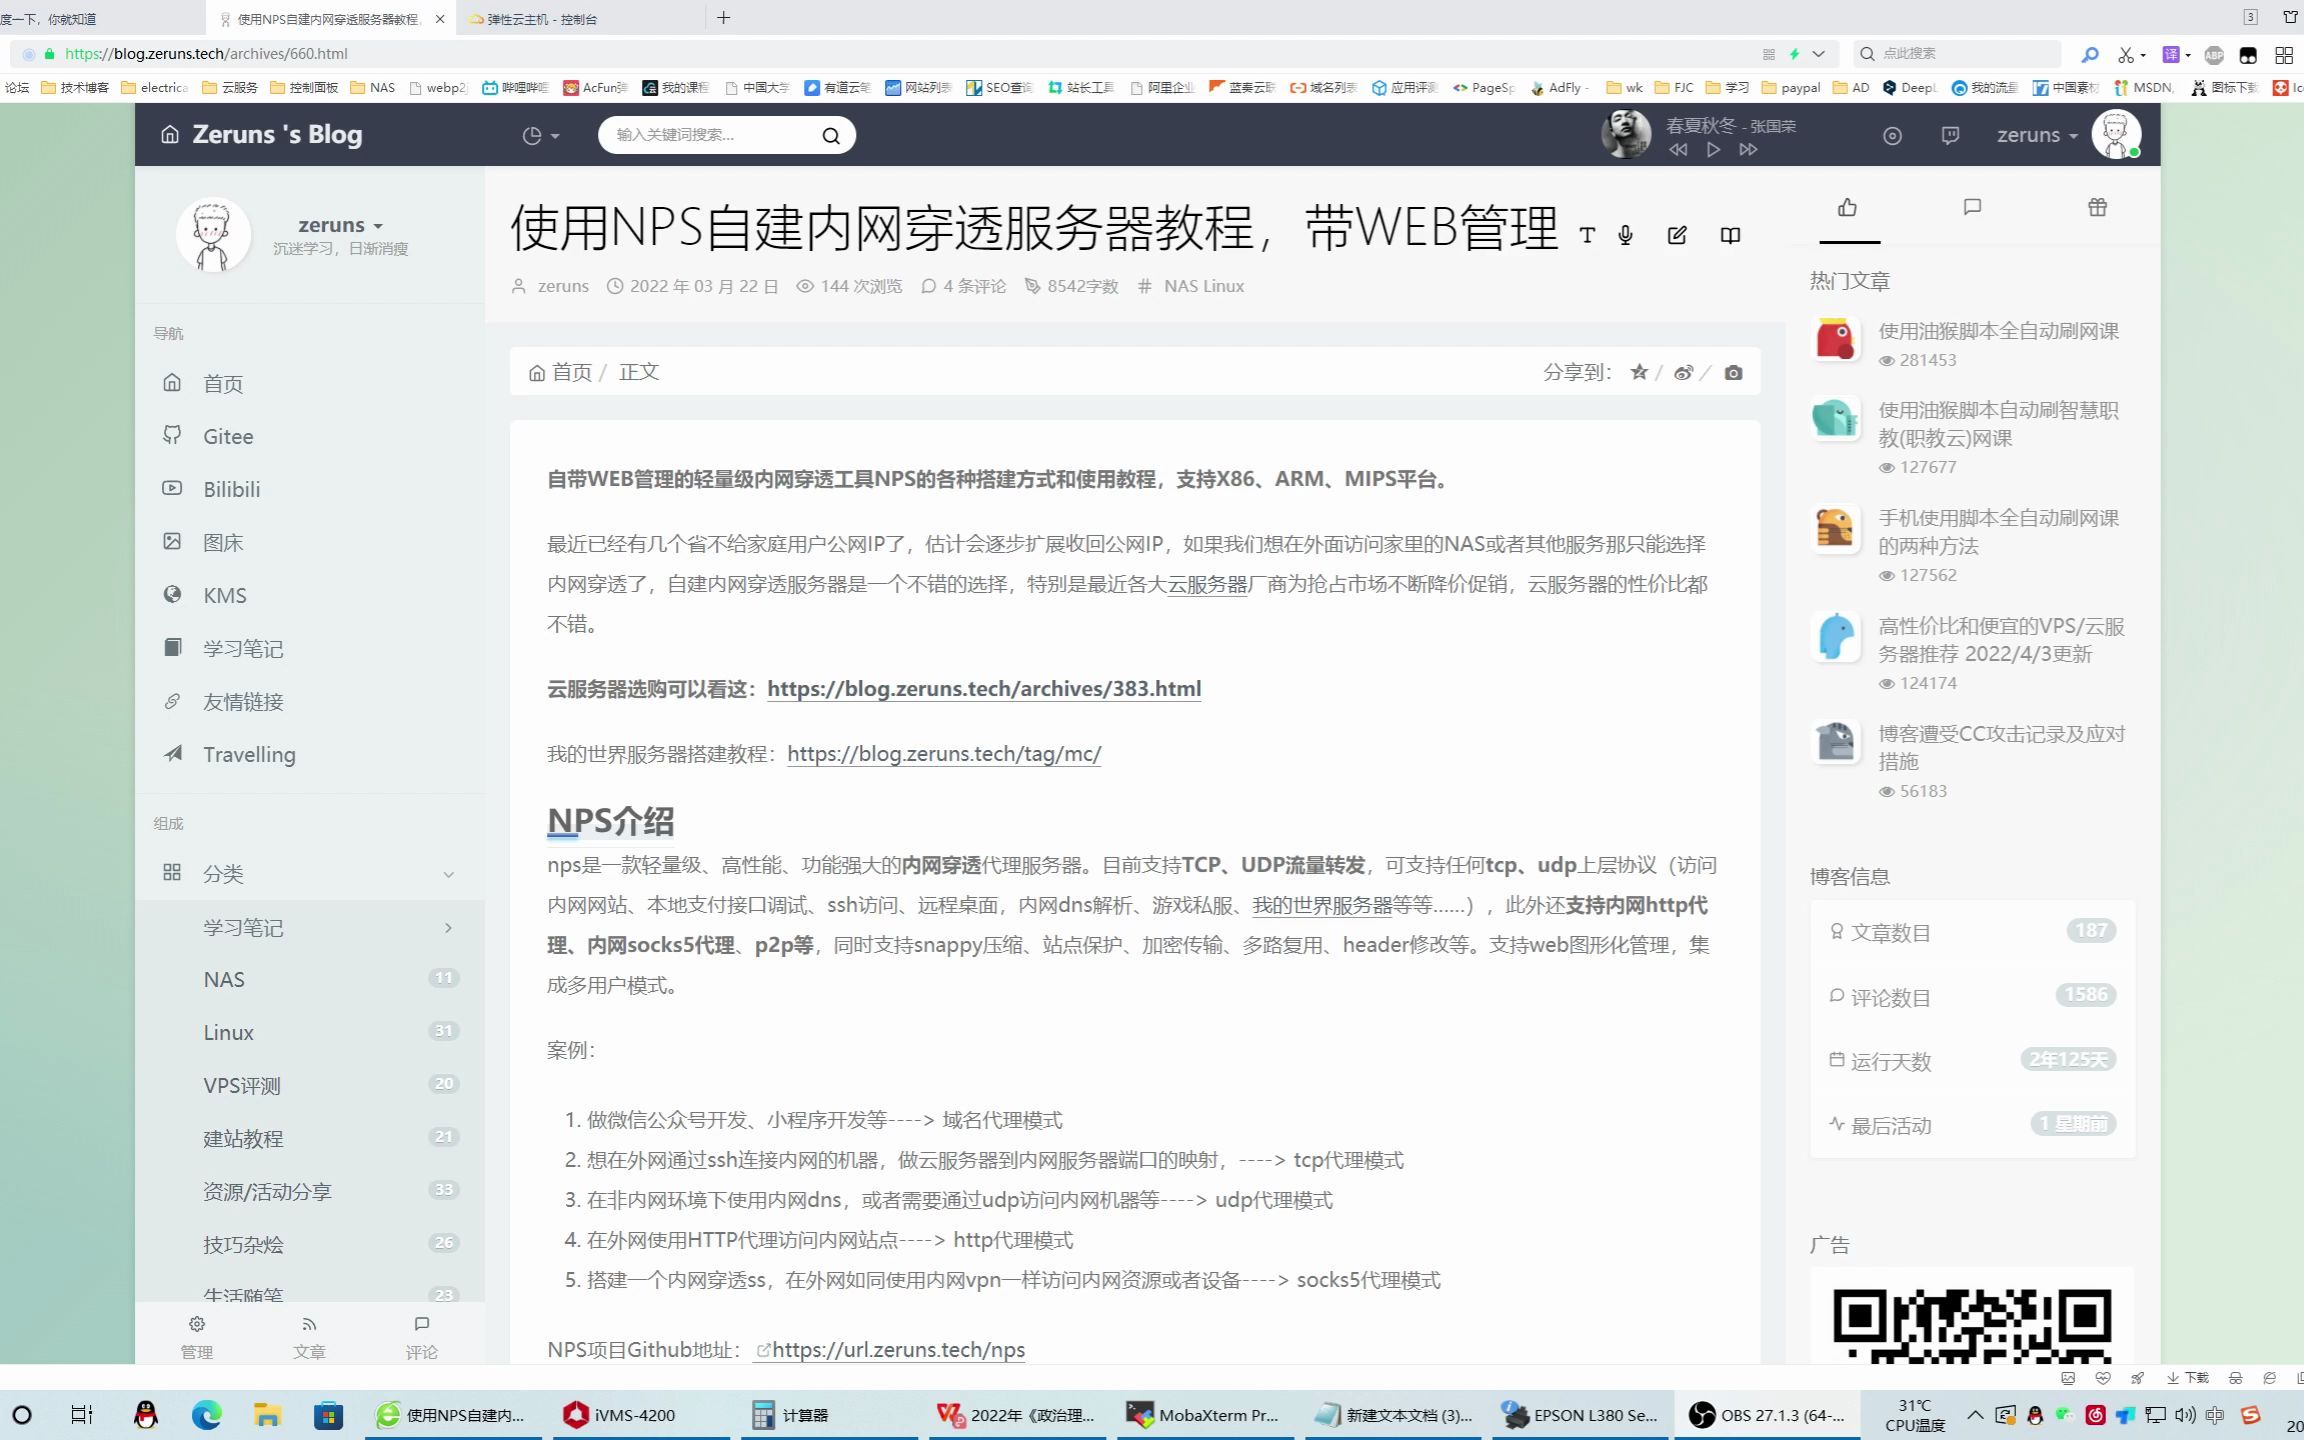Jump to the 4 条评论 link
The height and width of the screenshot is (1440, 2304).
[974, 286]
